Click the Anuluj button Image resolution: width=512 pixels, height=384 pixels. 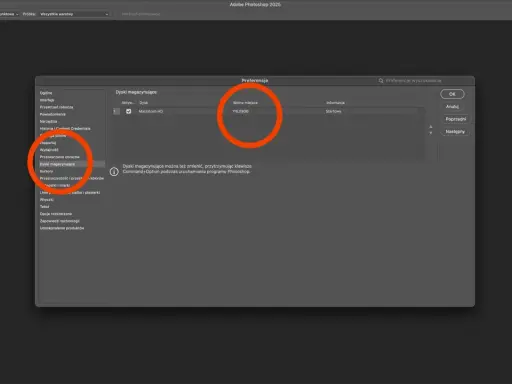coord(452,107)
